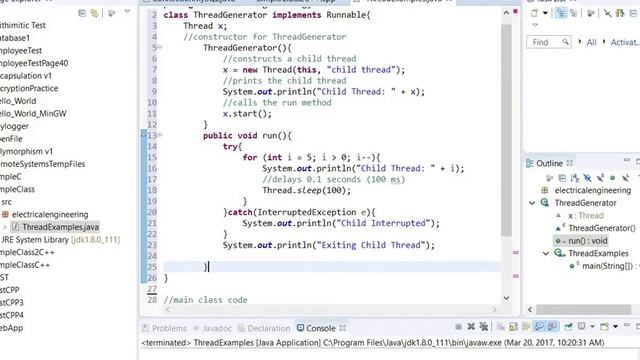The image size is (640, 360).
Task: Click the Focus on Workweek icon
Action: (590, 13)
